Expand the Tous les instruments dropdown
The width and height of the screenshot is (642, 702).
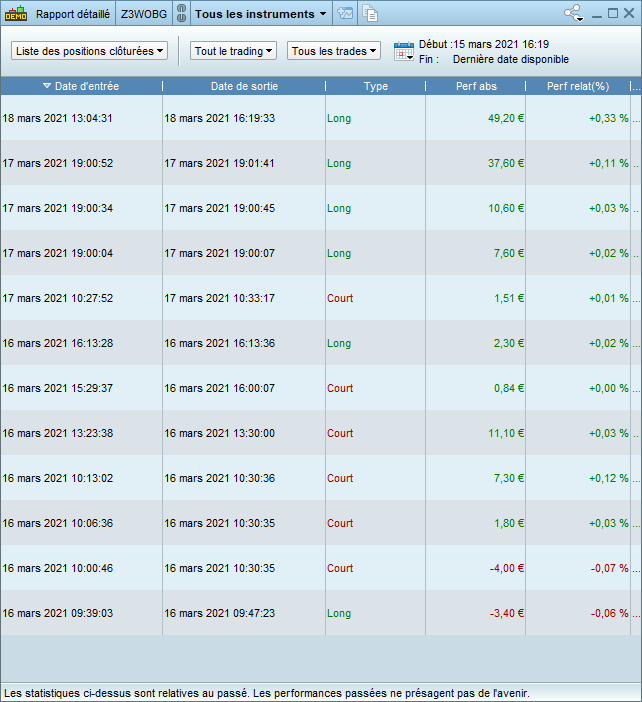[261, 14]
